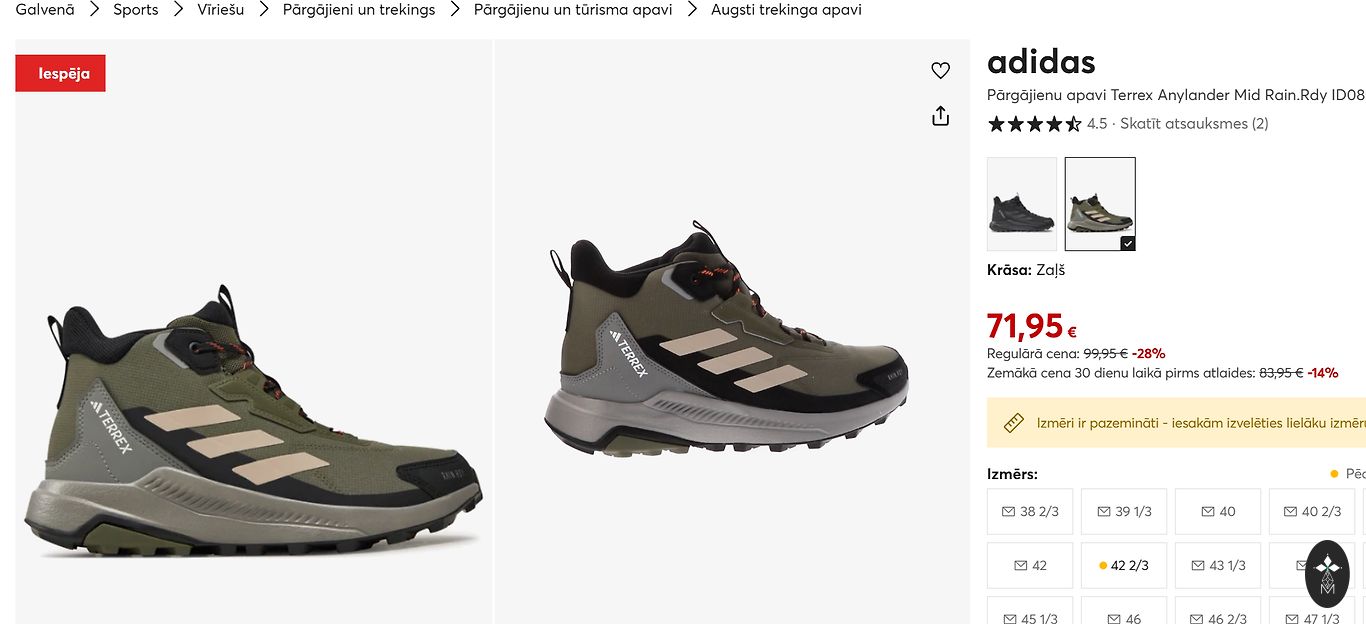Click the star rating icons
Image resolution: width=1366 pixels, height=624 pixels.
(1034, 124)
